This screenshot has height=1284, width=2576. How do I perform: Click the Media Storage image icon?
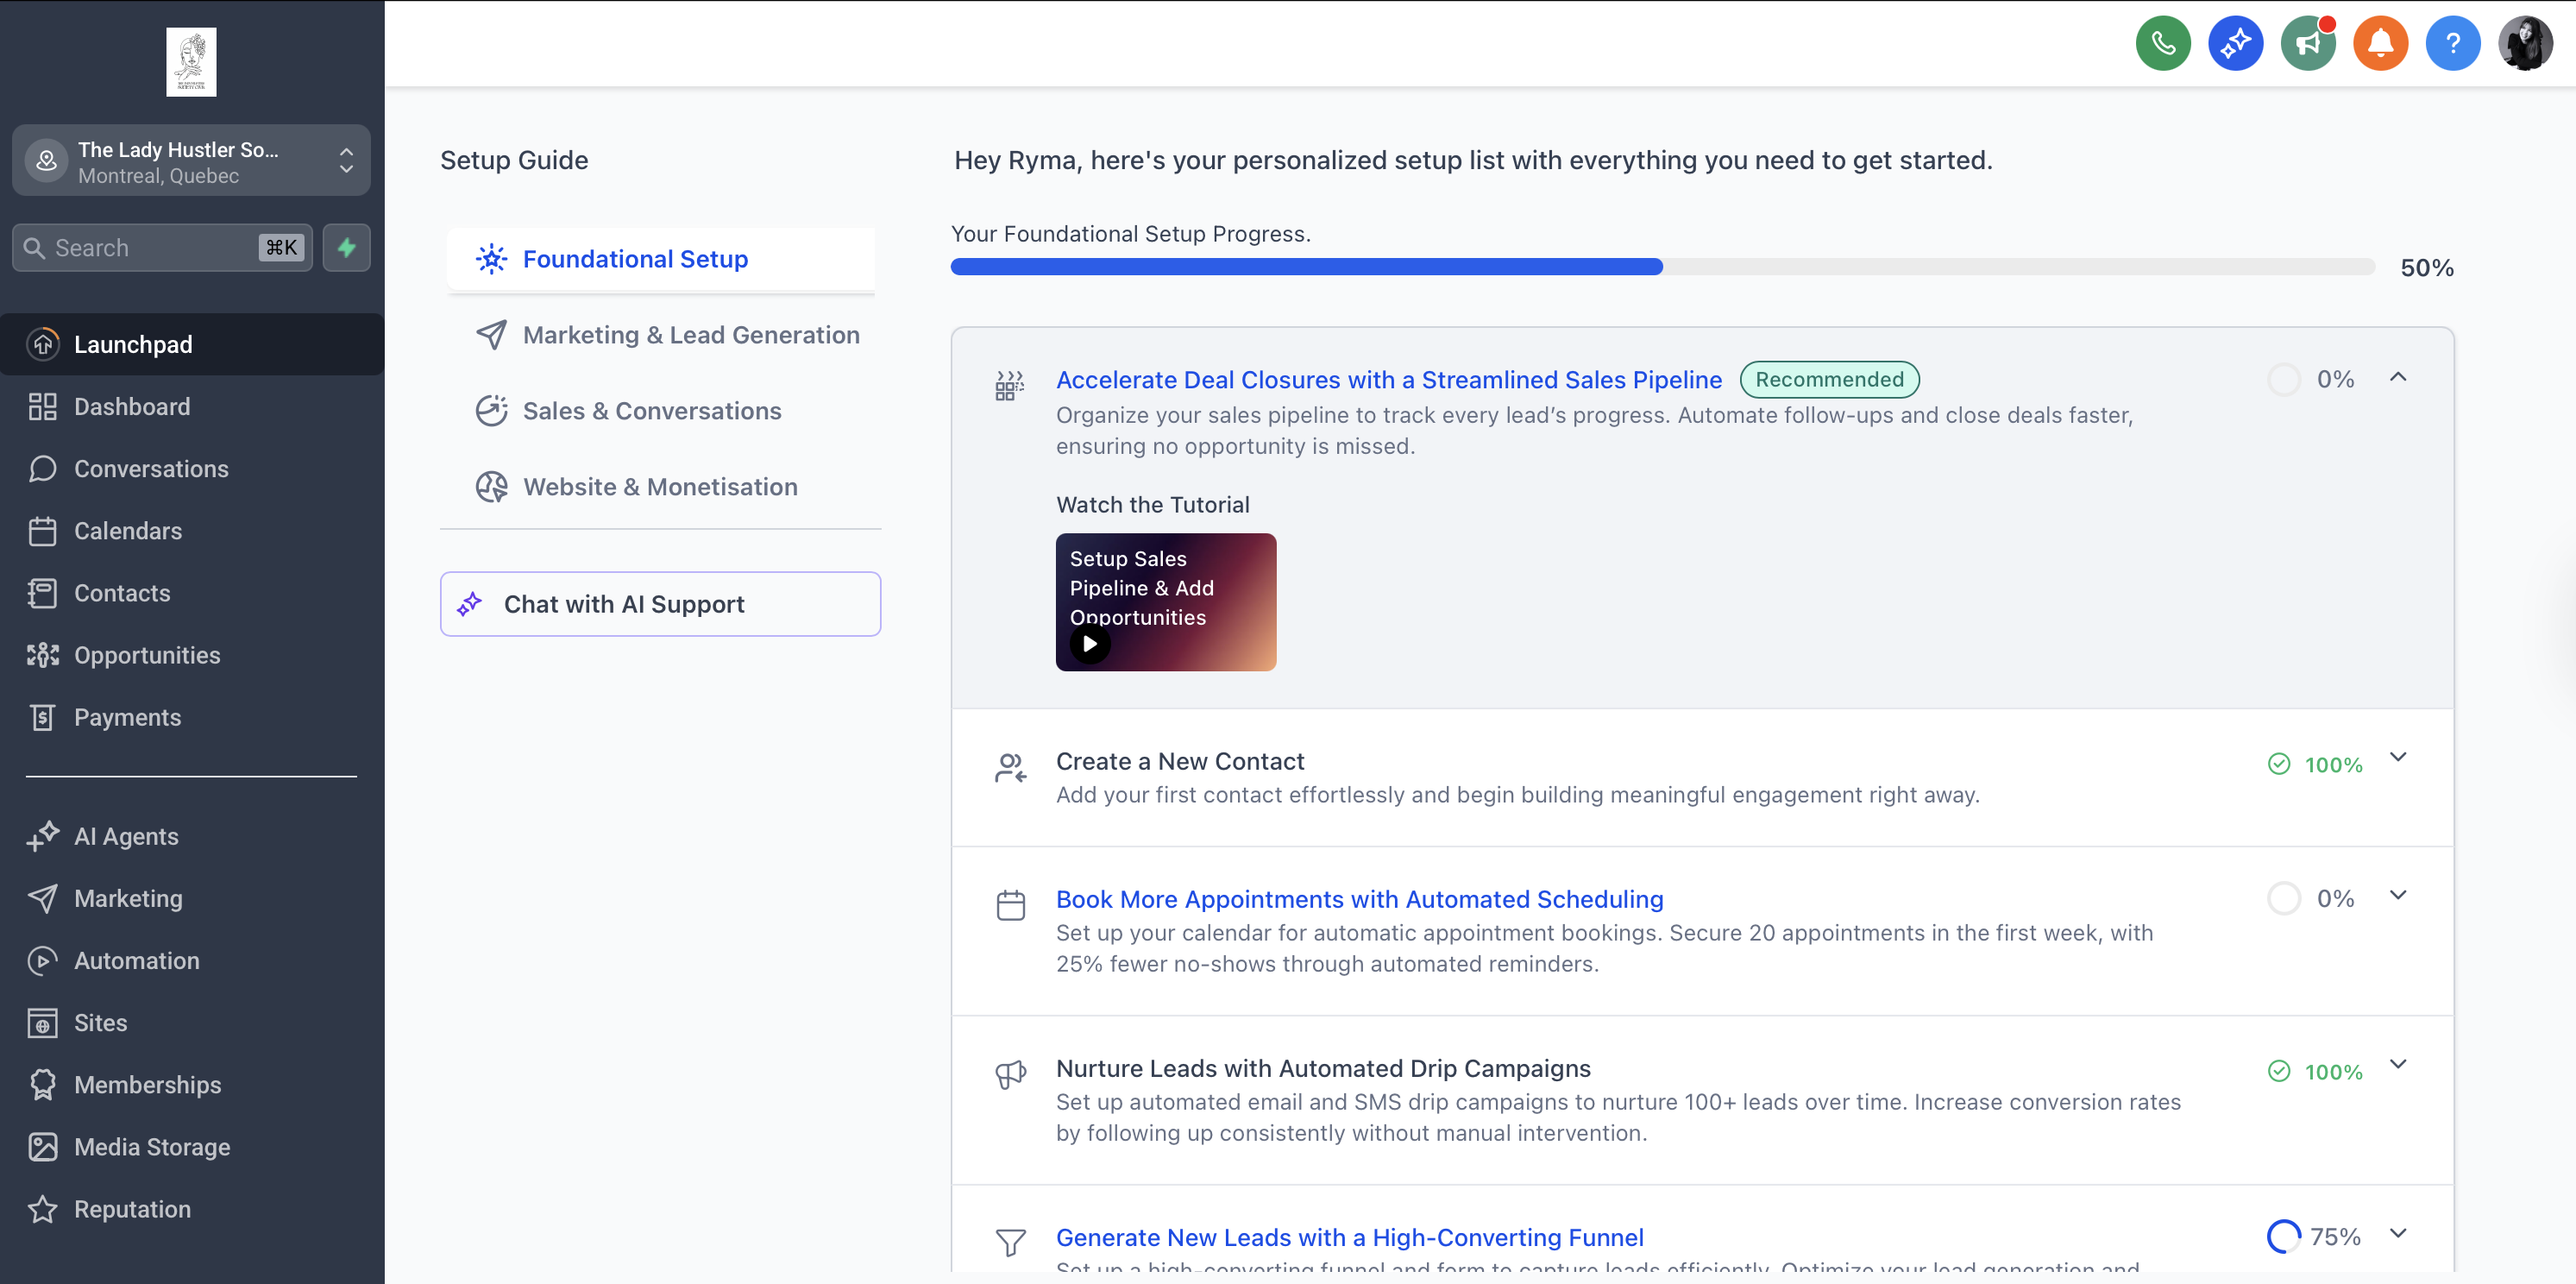[x=43, y=1147]
